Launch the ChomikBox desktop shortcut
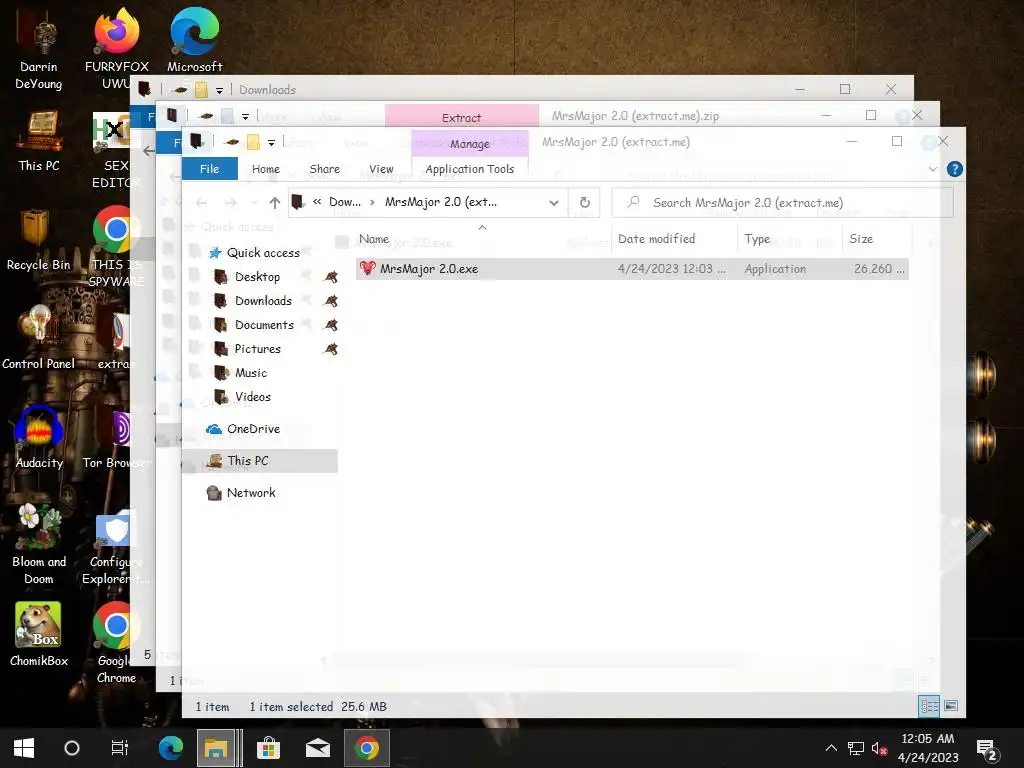 coord(39,635)
